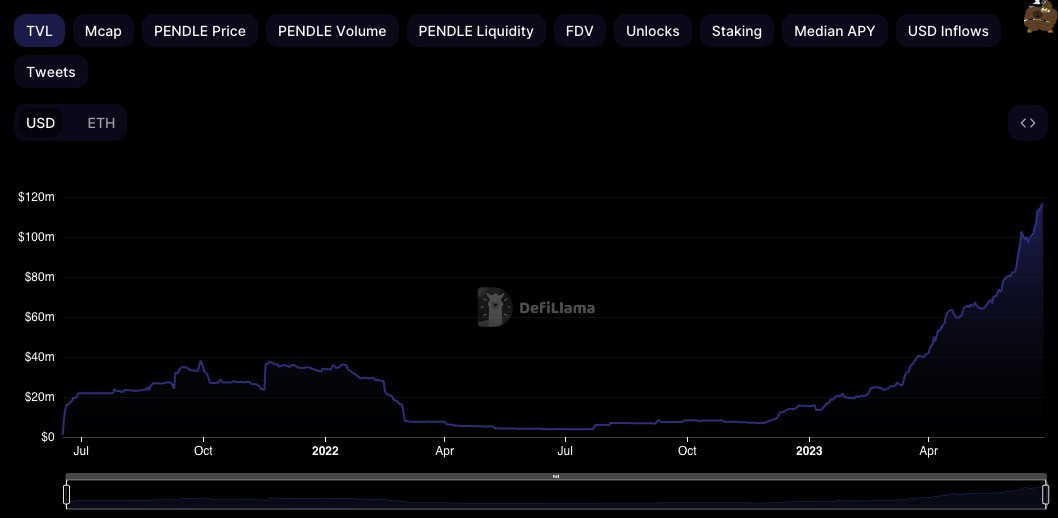The height and width of the screenshot is (518, 1058).
Task: Toggle the Tweets chart metric
Action: (51, 71)
